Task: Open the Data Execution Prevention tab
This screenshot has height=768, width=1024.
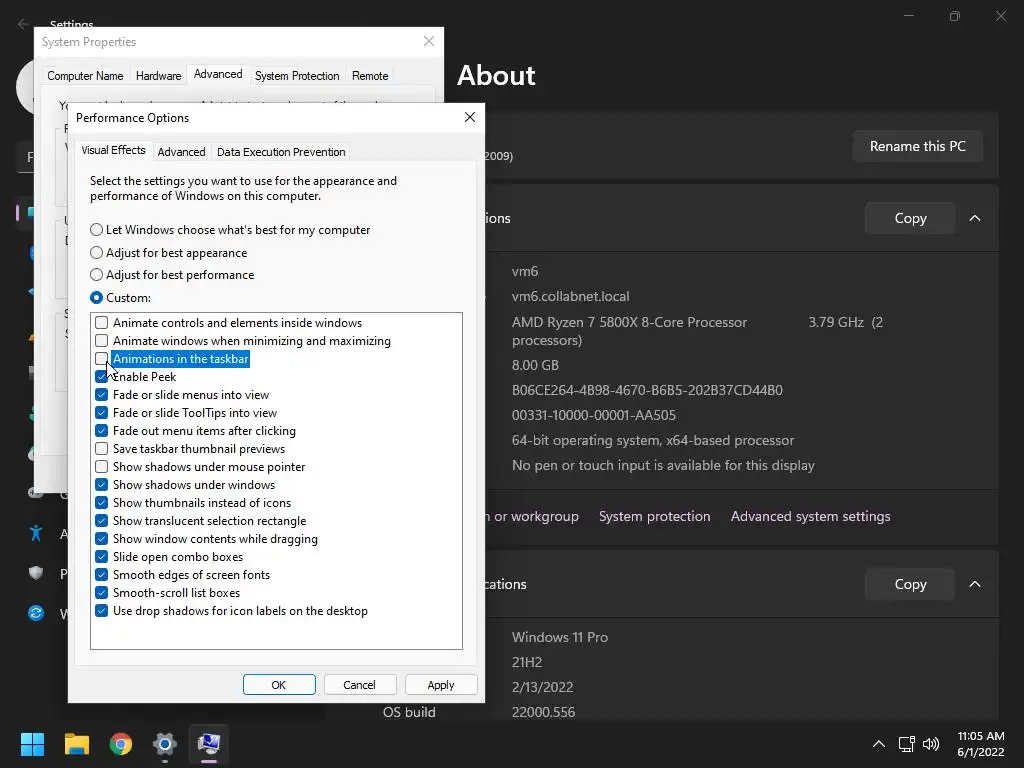Action: tap(281, 152)
